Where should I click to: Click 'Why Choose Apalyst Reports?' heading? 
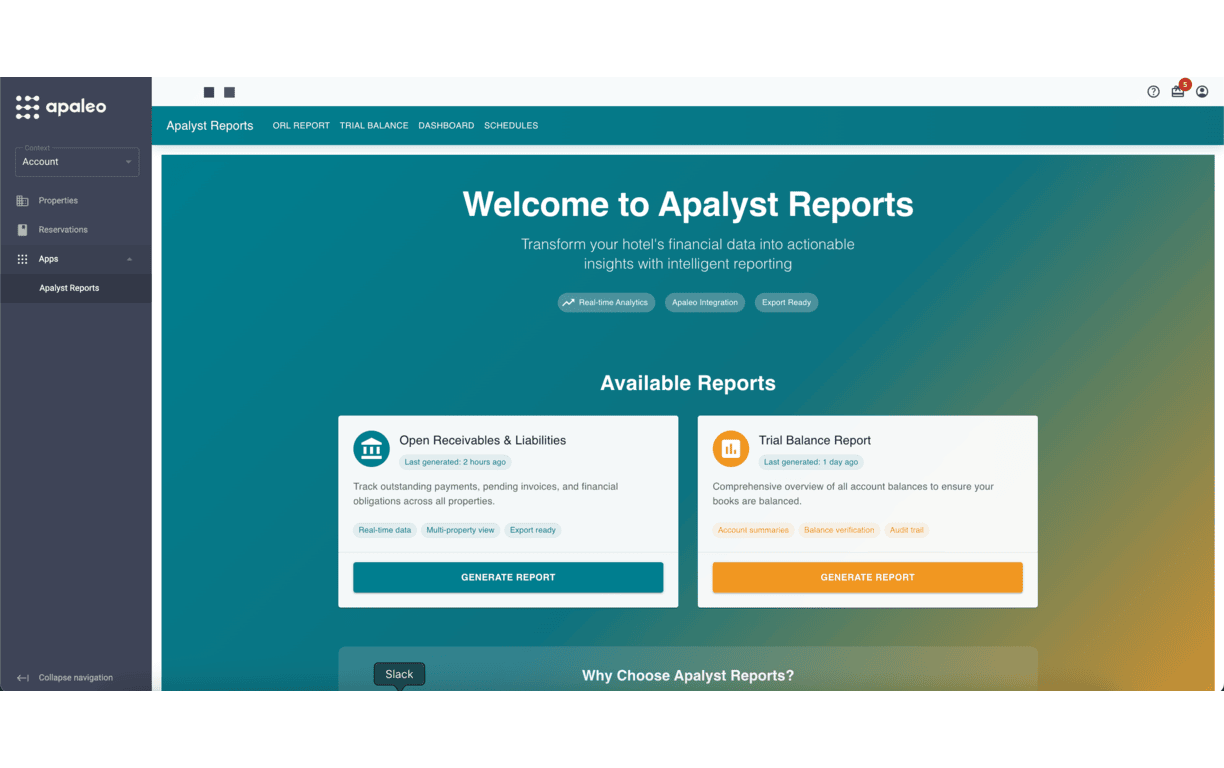[x=688, y=676]
